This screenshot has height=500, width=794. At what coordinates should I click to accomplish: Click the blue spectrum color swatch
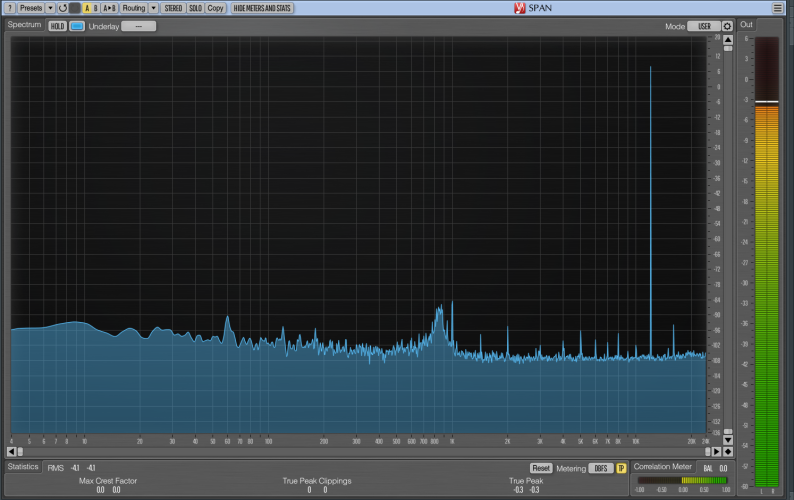pyautogui.click(x=77, y=26)
